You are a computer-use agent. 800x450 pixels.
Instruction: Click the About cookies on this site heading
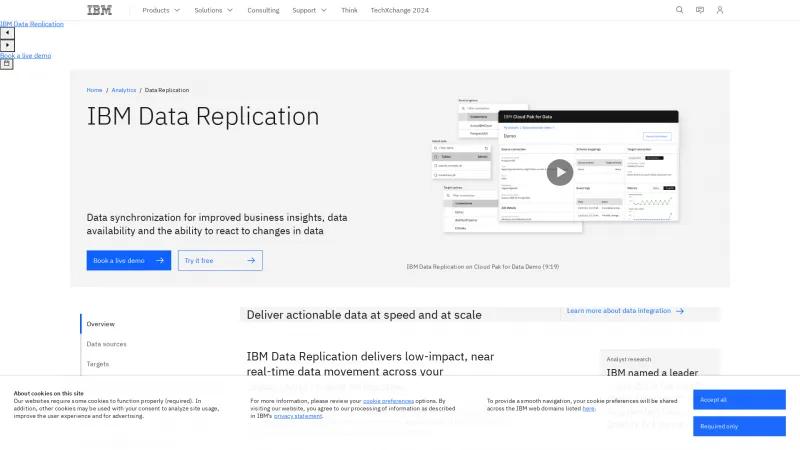tap(48, 393)
